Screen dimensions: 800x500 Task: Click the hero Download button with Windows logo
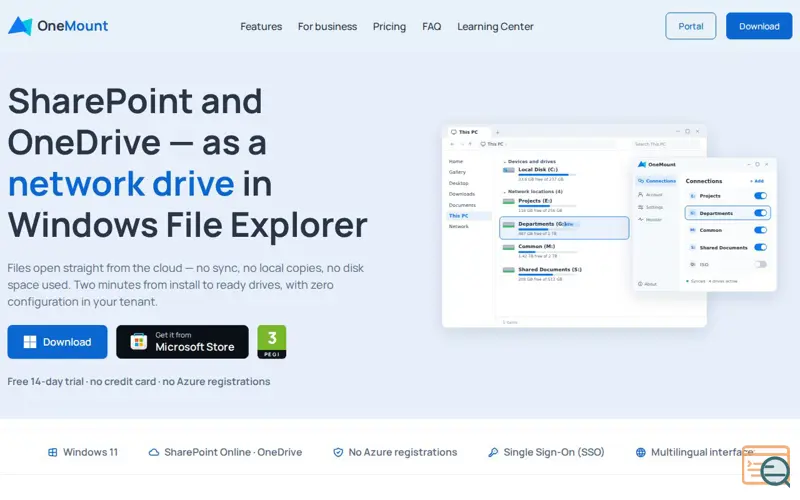[57, 342]
